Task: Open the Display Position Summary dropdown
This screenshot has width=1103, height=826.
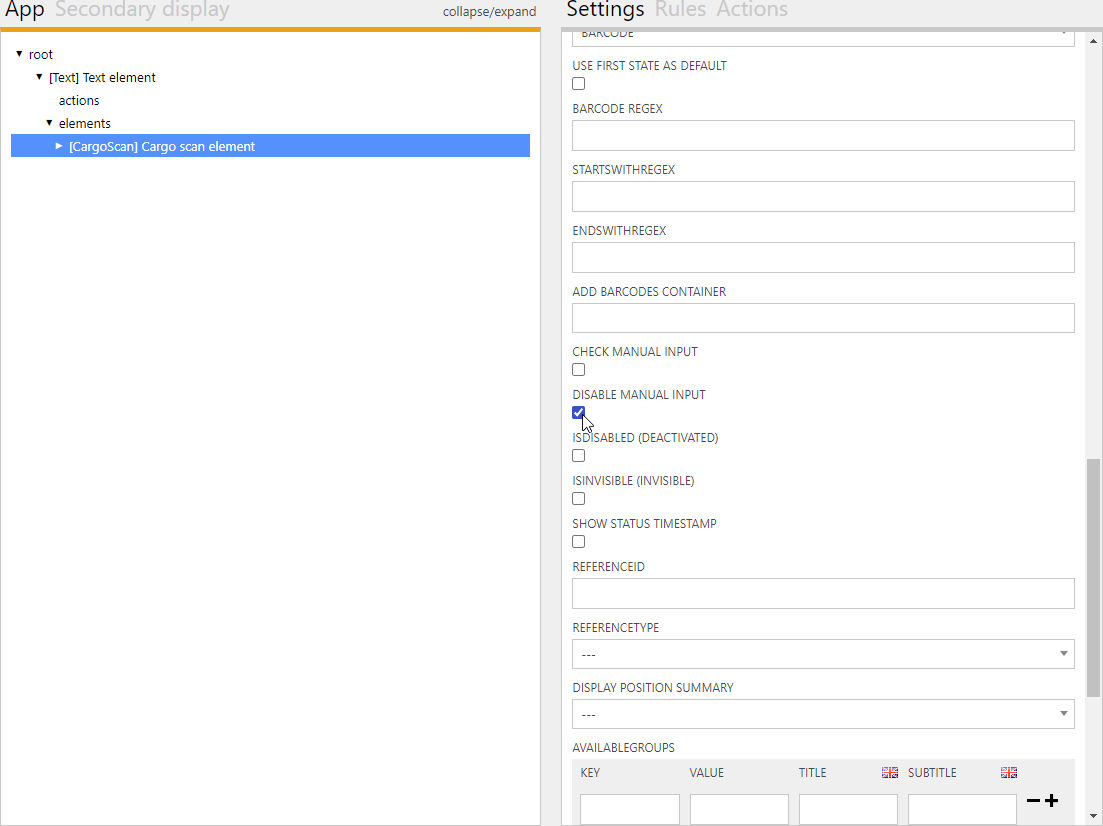Action: (822, 714)
